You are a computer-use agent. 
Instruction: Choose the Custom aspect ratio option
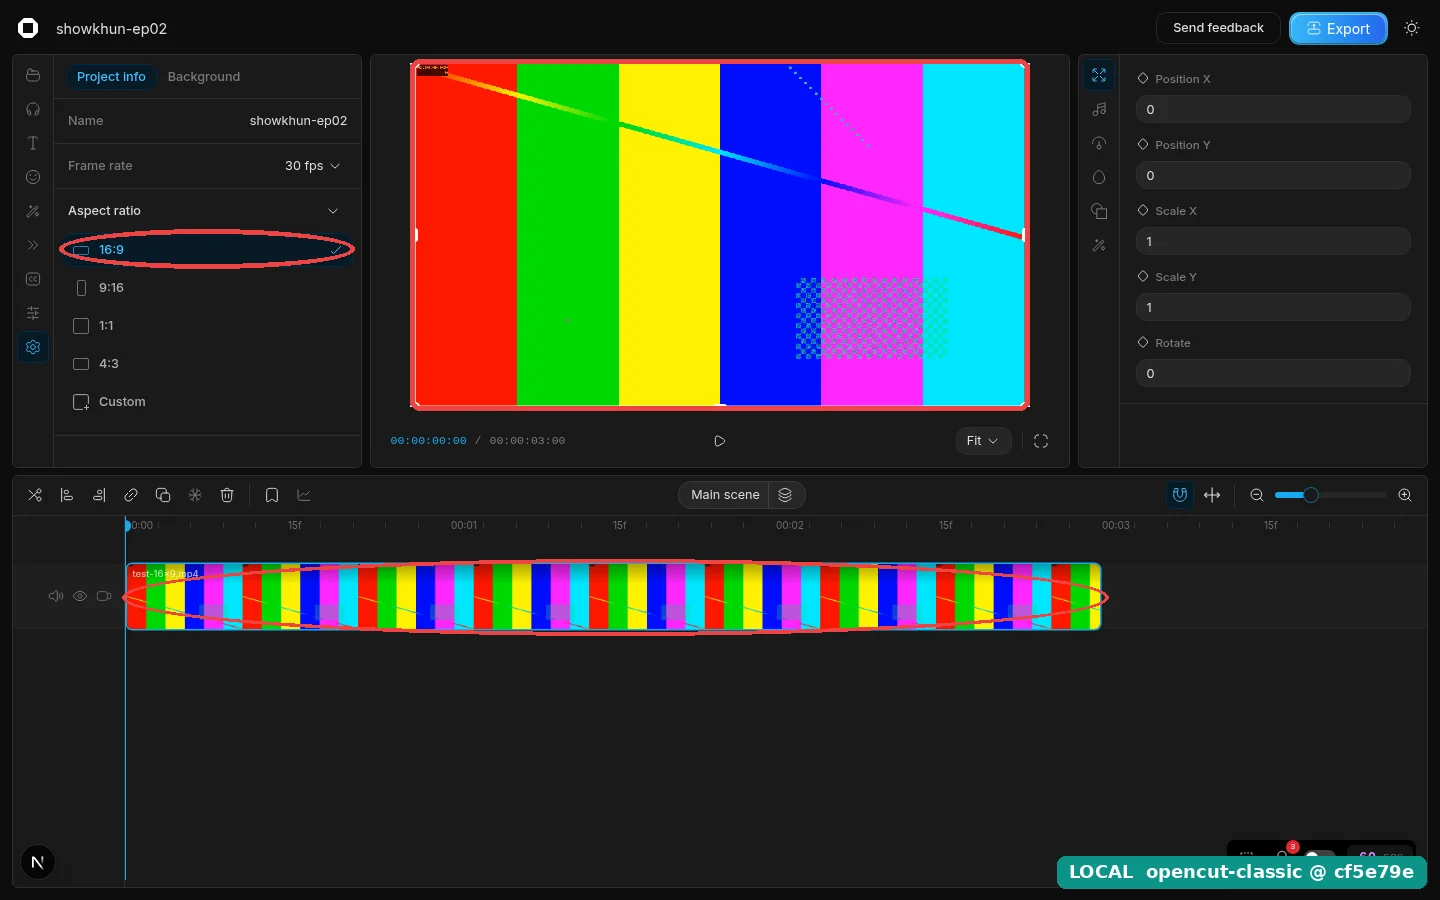pyautogui.click(x=208, y=402)
